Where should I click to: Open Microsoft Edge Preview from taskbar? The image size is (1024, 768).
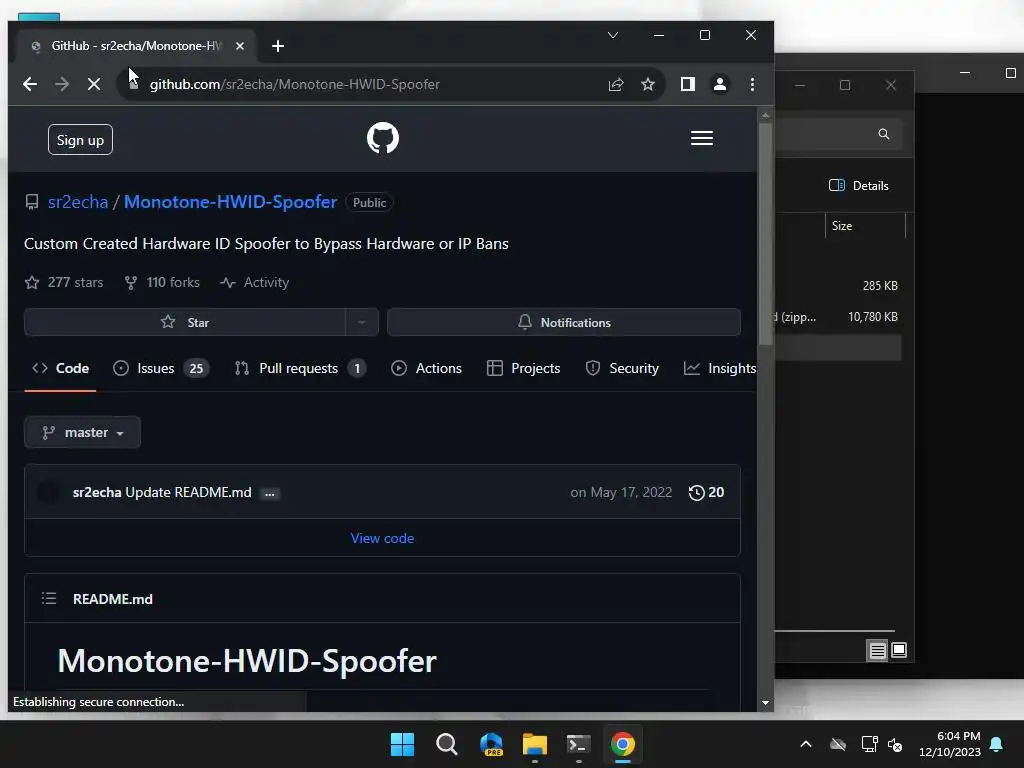(491, 744)
